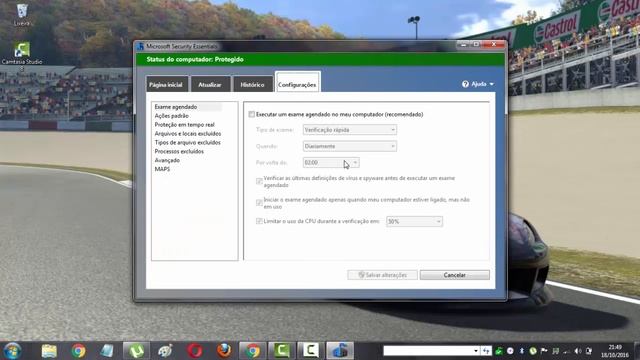Toggle limit CPU usage during scan checkbox
The image size is (640, 360).
click(x=259, y=221)
